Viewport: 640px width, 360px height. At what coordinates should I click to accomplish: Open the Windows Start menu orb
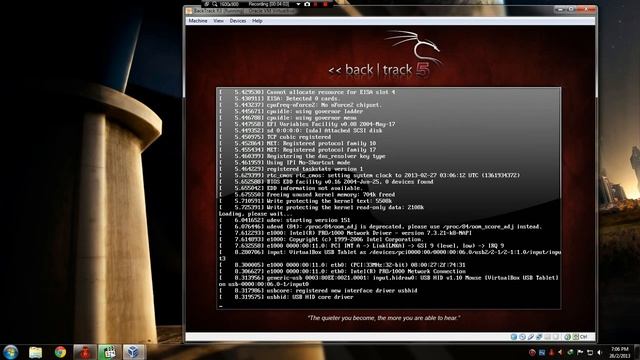[x=10, y=352]
